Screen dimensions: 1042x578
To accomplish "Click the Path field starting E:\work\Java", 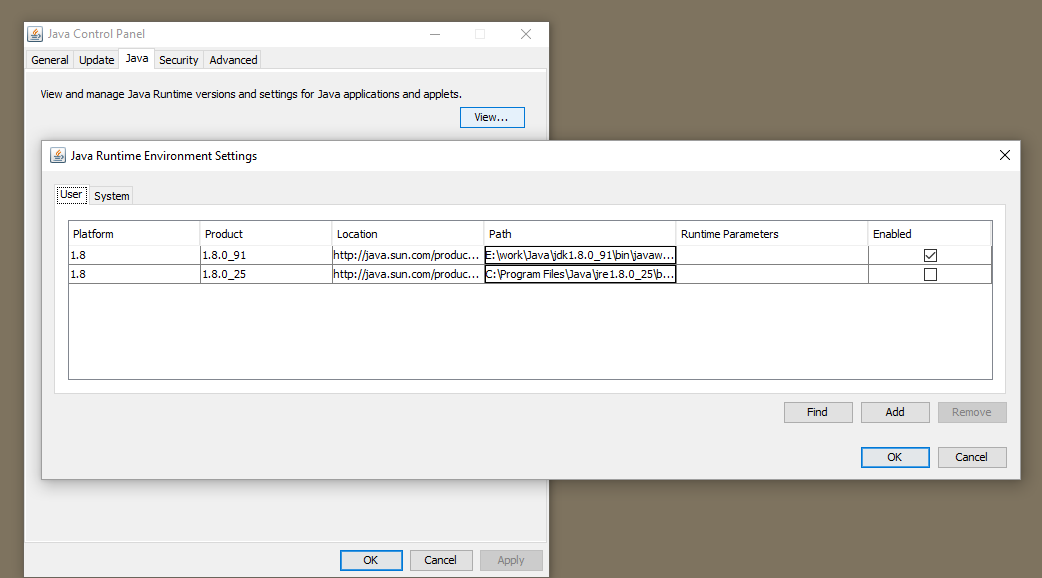I will [x=580, y=255].
